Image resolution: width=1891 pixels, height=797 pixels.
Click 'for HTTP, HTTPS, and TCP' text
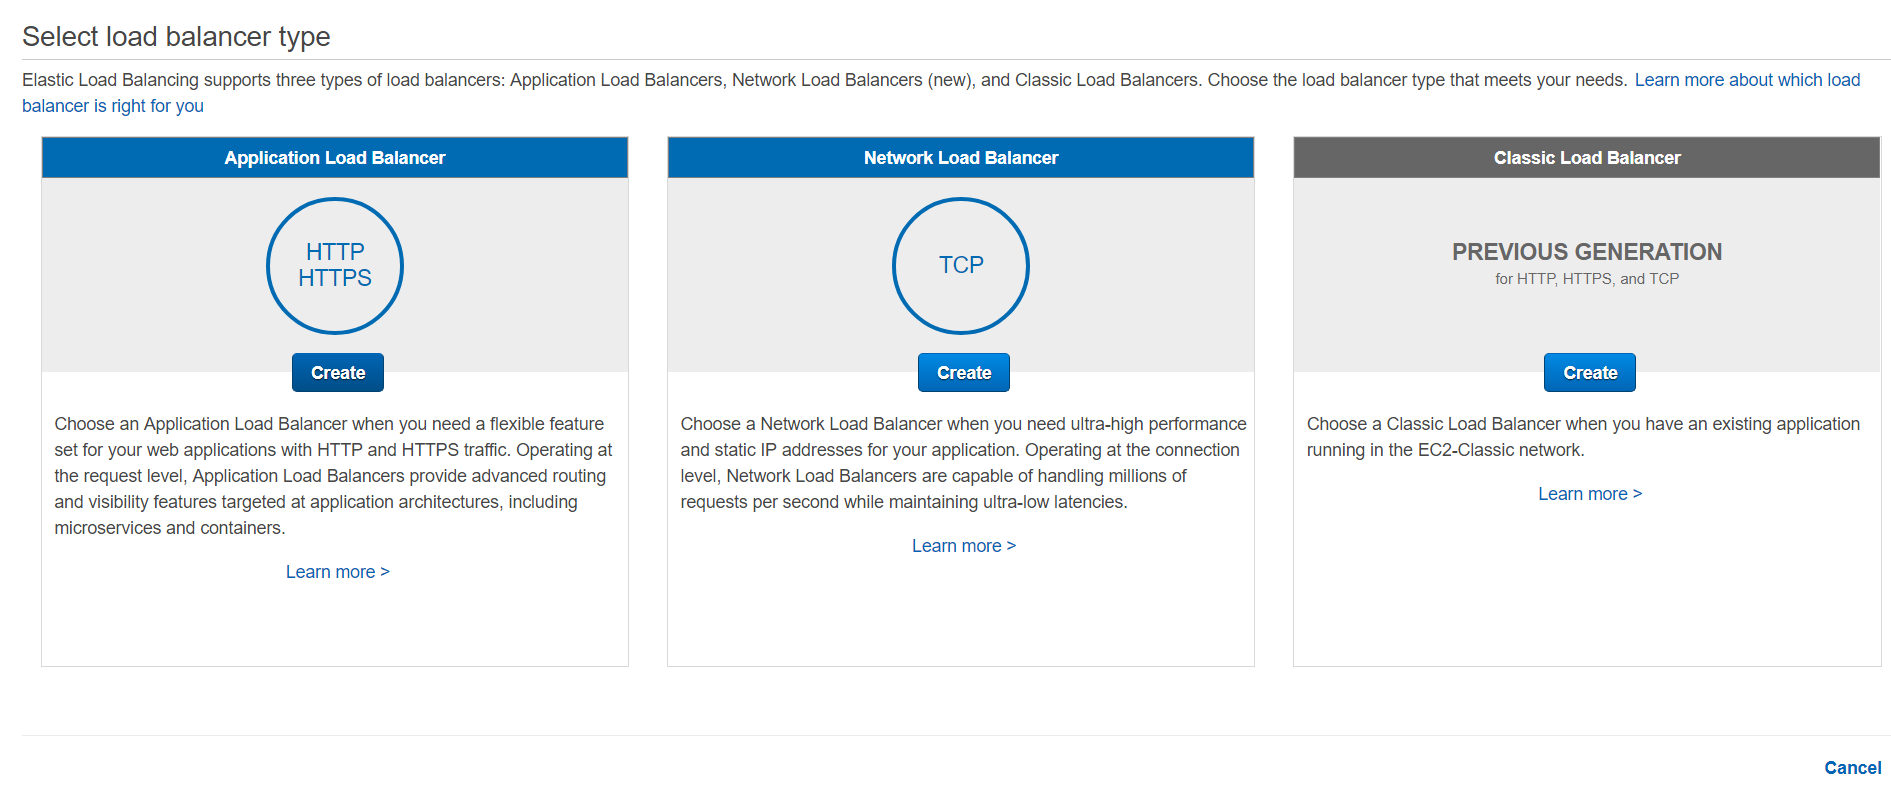[x=1587, y=279]
